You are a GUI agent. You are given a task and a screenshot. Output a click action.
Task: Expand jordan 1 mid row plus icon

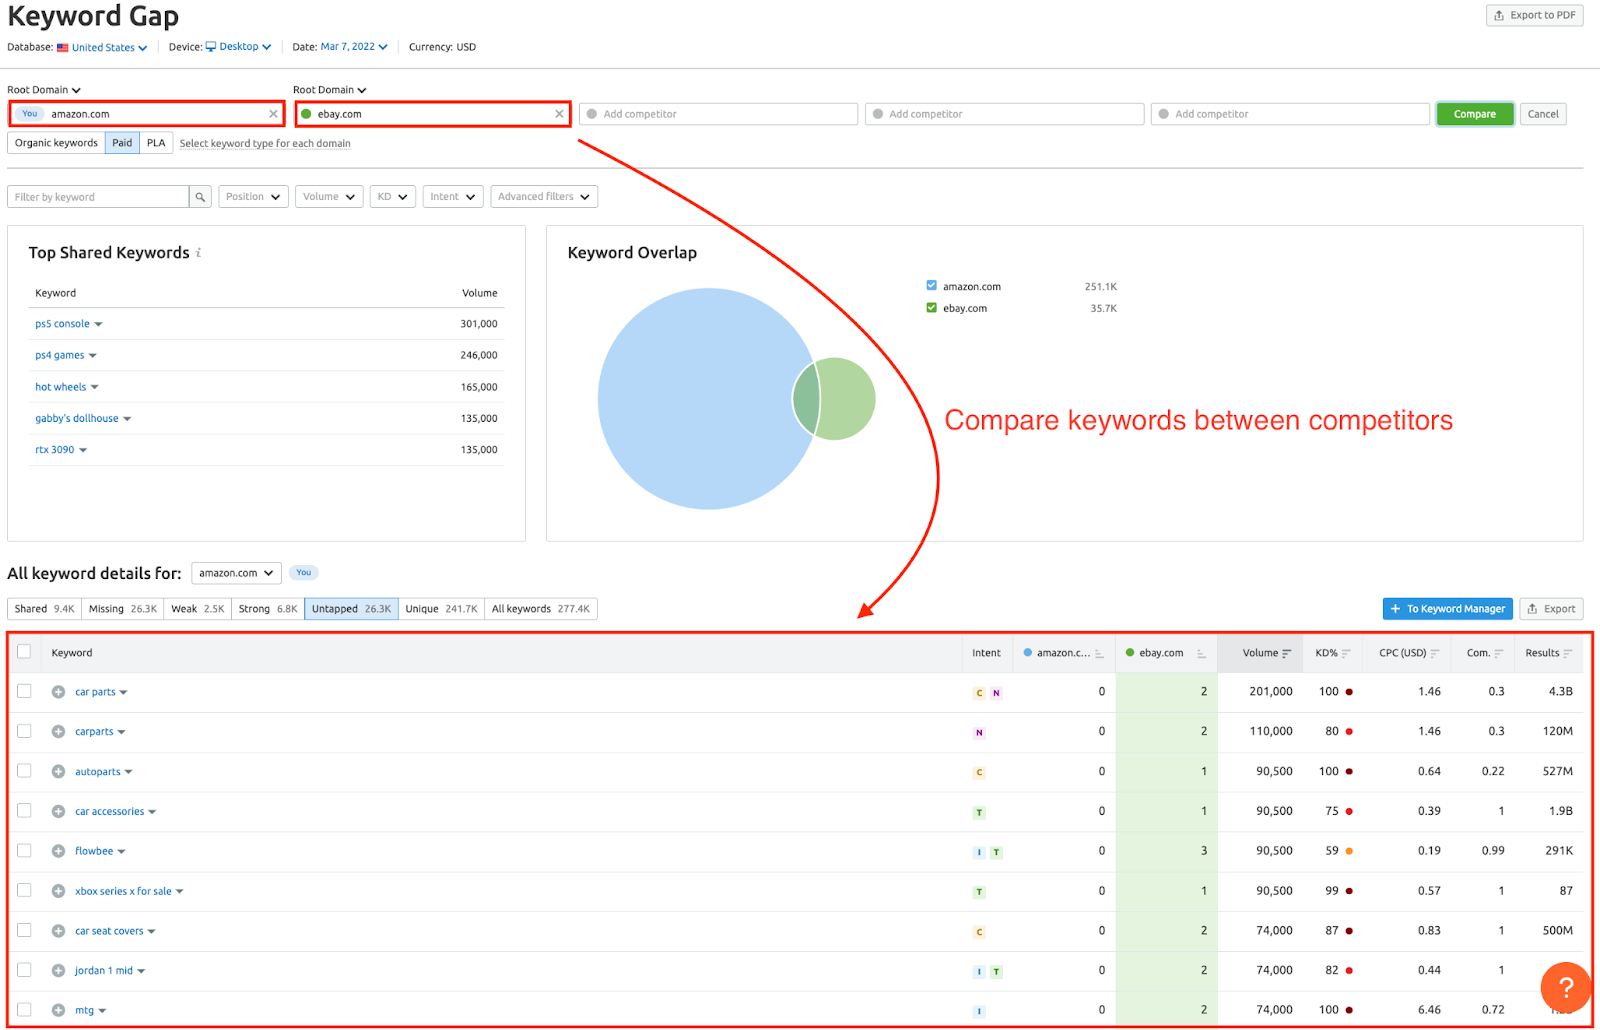[x=58, y=971]
